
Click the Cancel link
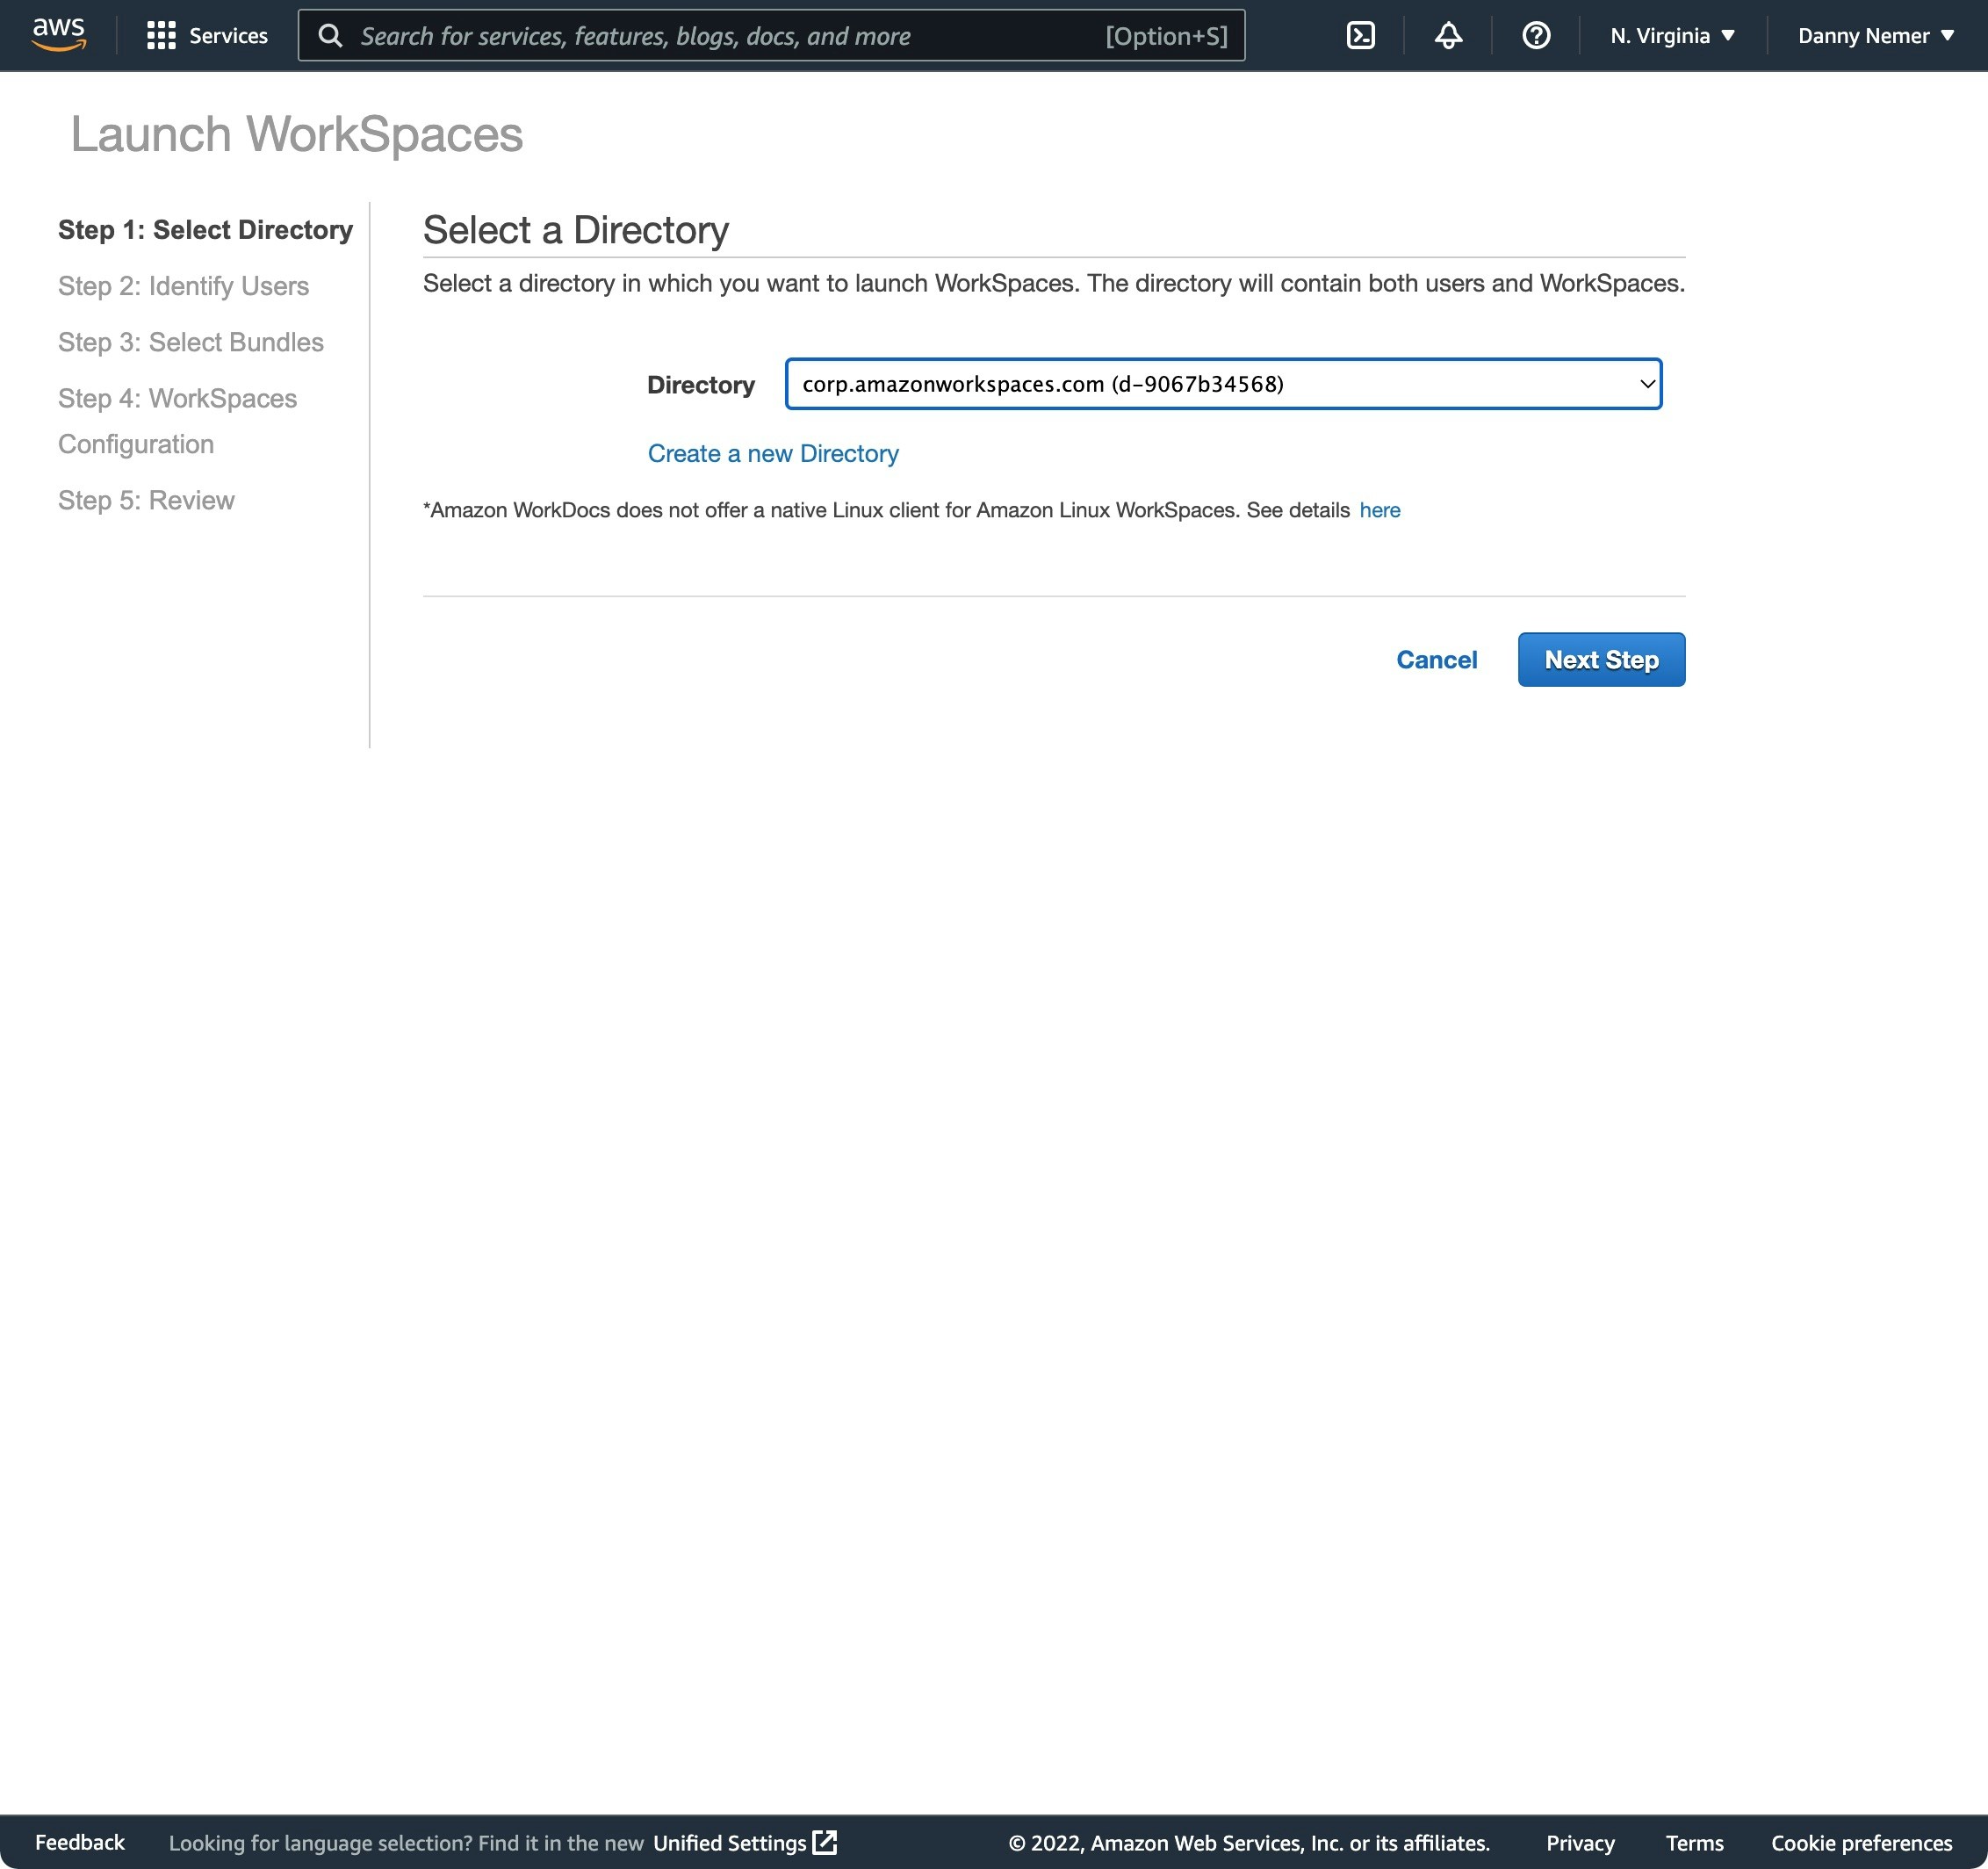pos(1436,660)
